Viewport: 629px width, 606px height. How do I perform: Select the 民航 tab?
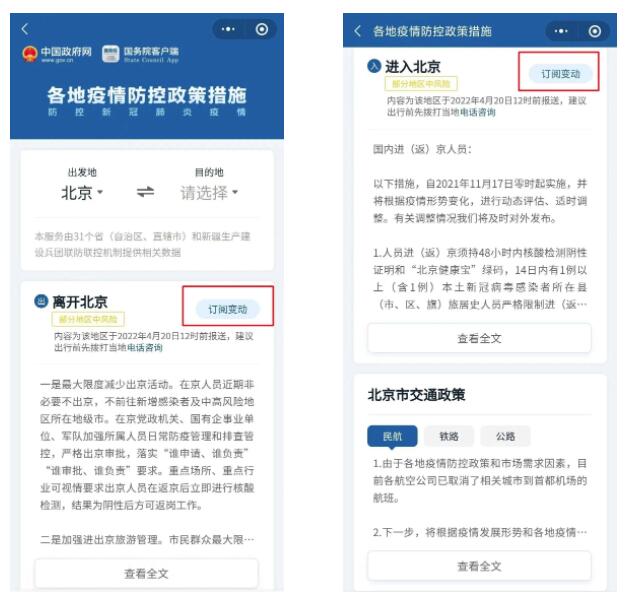point(392,436)
